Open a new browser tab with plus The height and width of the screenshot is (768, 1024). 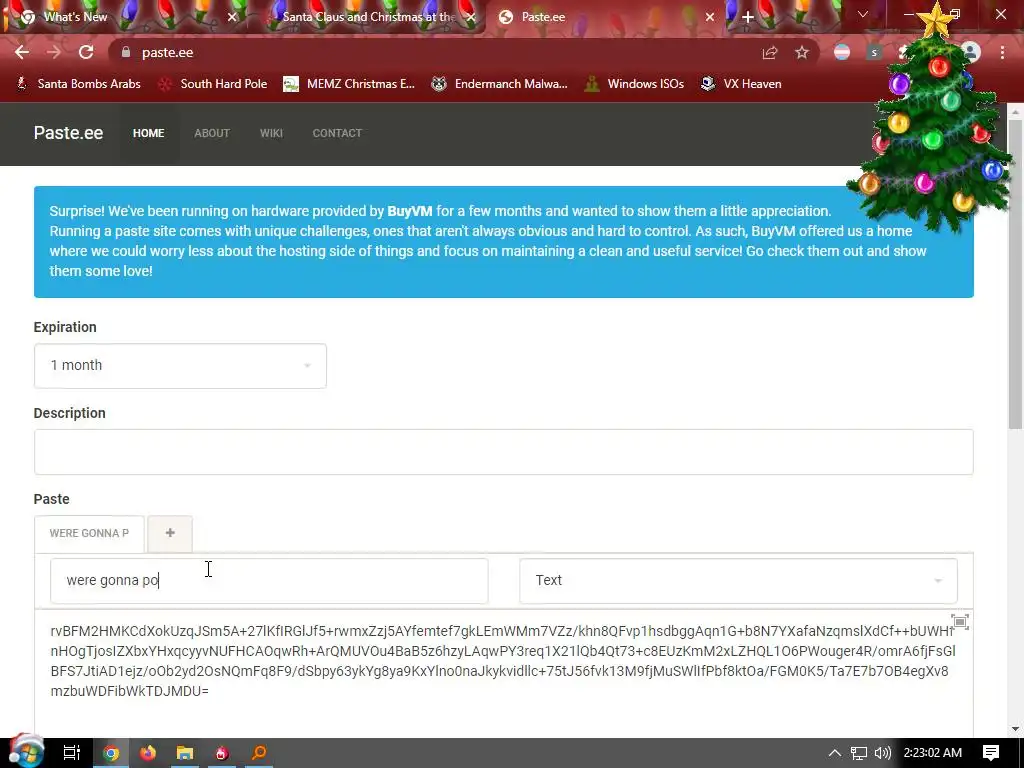pyautogui.click(x=748, y=17)
